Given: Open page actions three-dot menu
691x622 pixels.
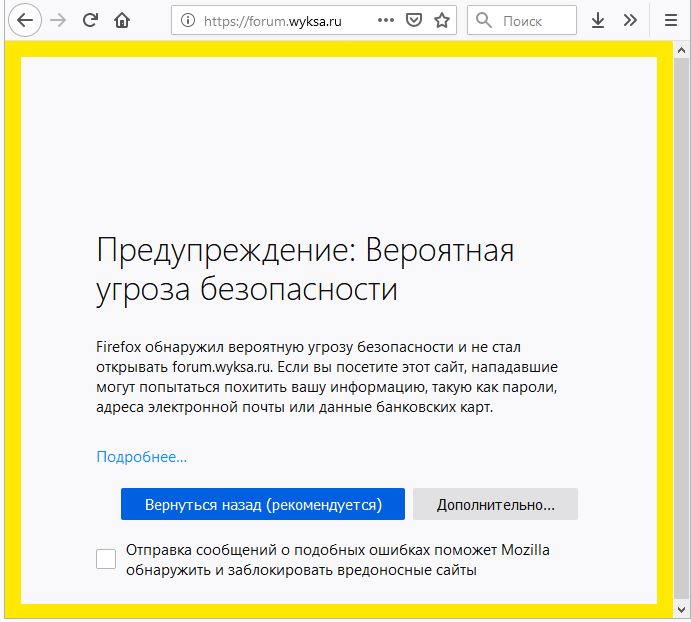Looking at the screenshot, I should coord(386,20).
